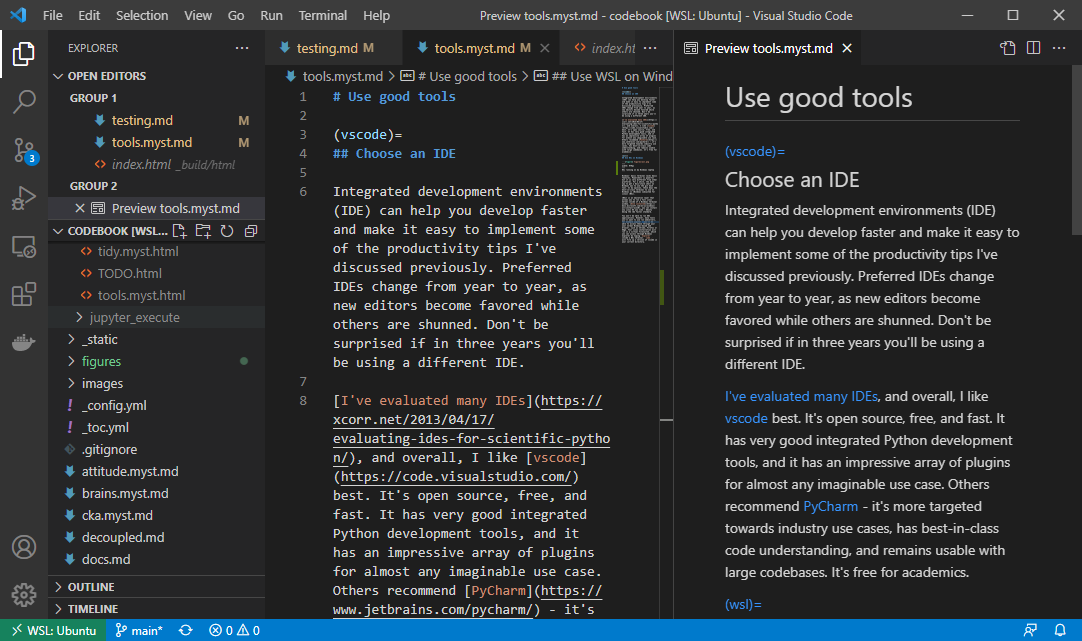Viewport: 1082px width, 641px height.
Task: Close Preview tools.myst.md in open editors
Action: click(80, 208)
